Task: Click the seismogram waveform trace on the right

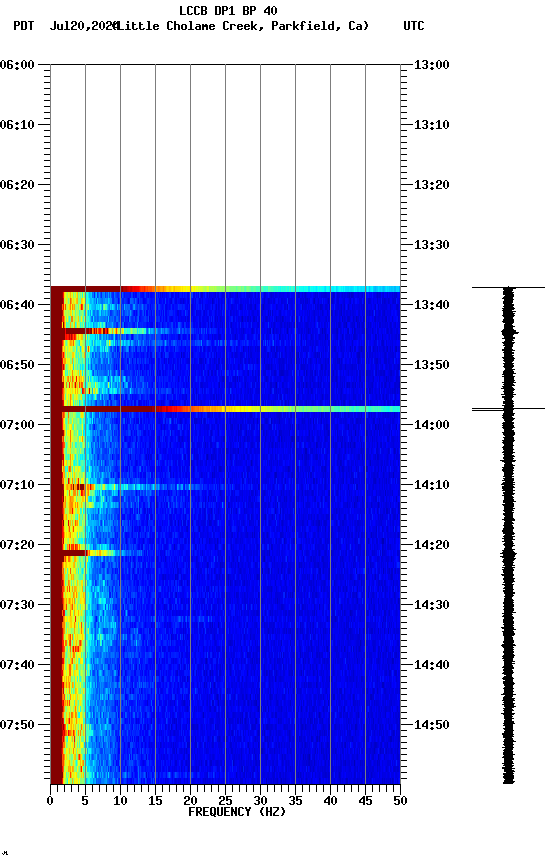Action: (508, 535)
